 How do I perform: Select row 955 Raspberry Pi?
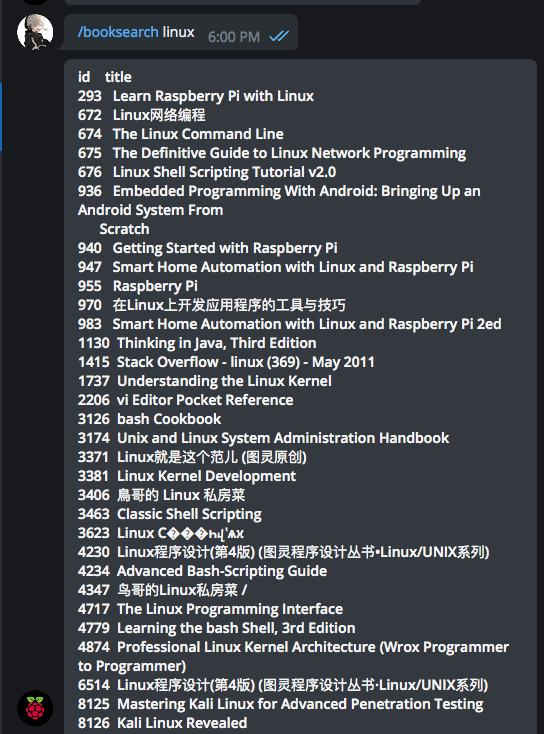tap(138, 286)
